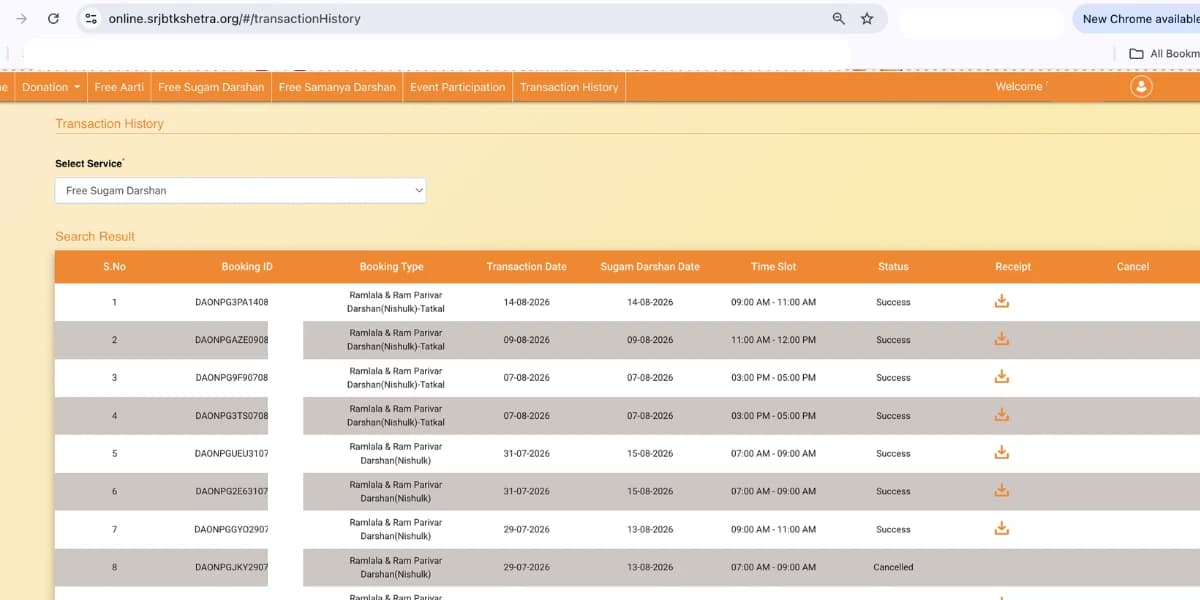The height and width of the screenshot is (600, 1200).
Task: Click Sugam Darshan date in row 7
Action: click(x=650, y=530)
